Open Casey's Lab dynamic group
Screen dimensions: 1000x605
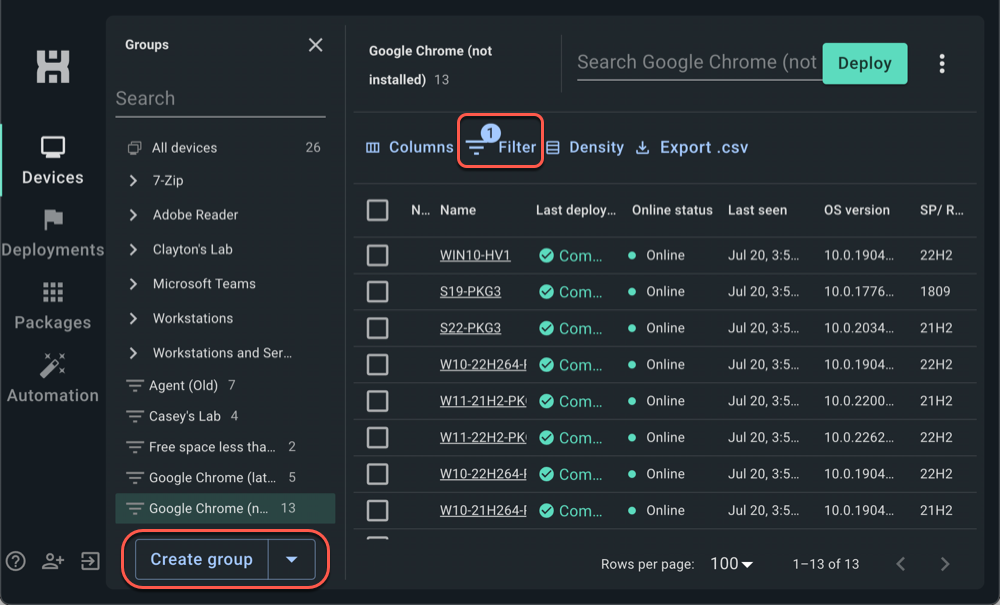224,416
